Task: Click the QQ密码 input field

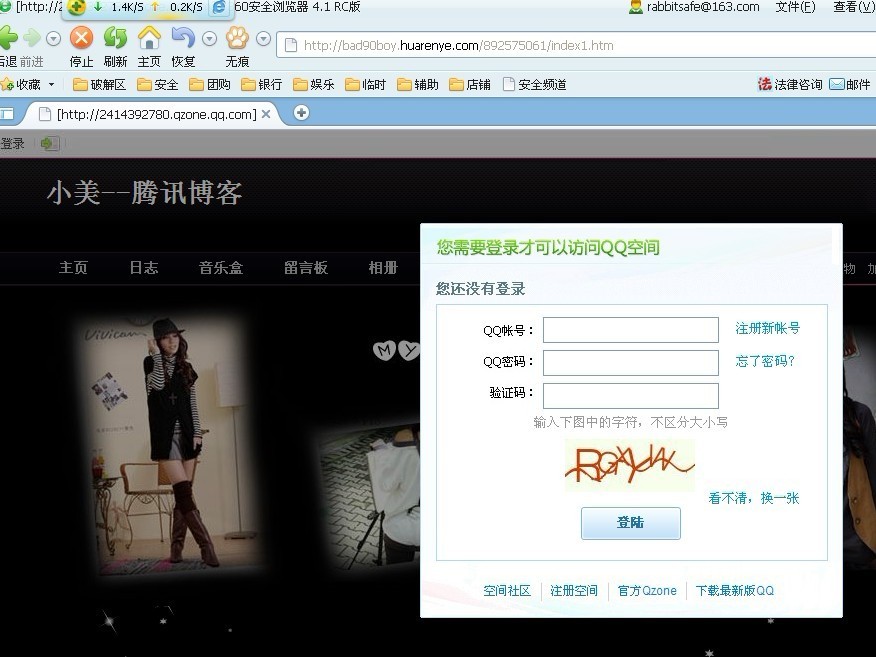Action: (x=631, y=363)
